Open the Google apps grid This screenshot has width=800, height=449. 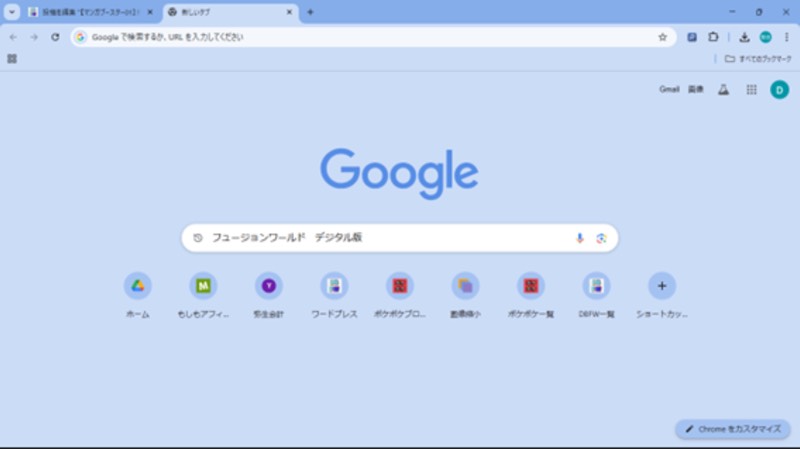[x=752, y=90]
